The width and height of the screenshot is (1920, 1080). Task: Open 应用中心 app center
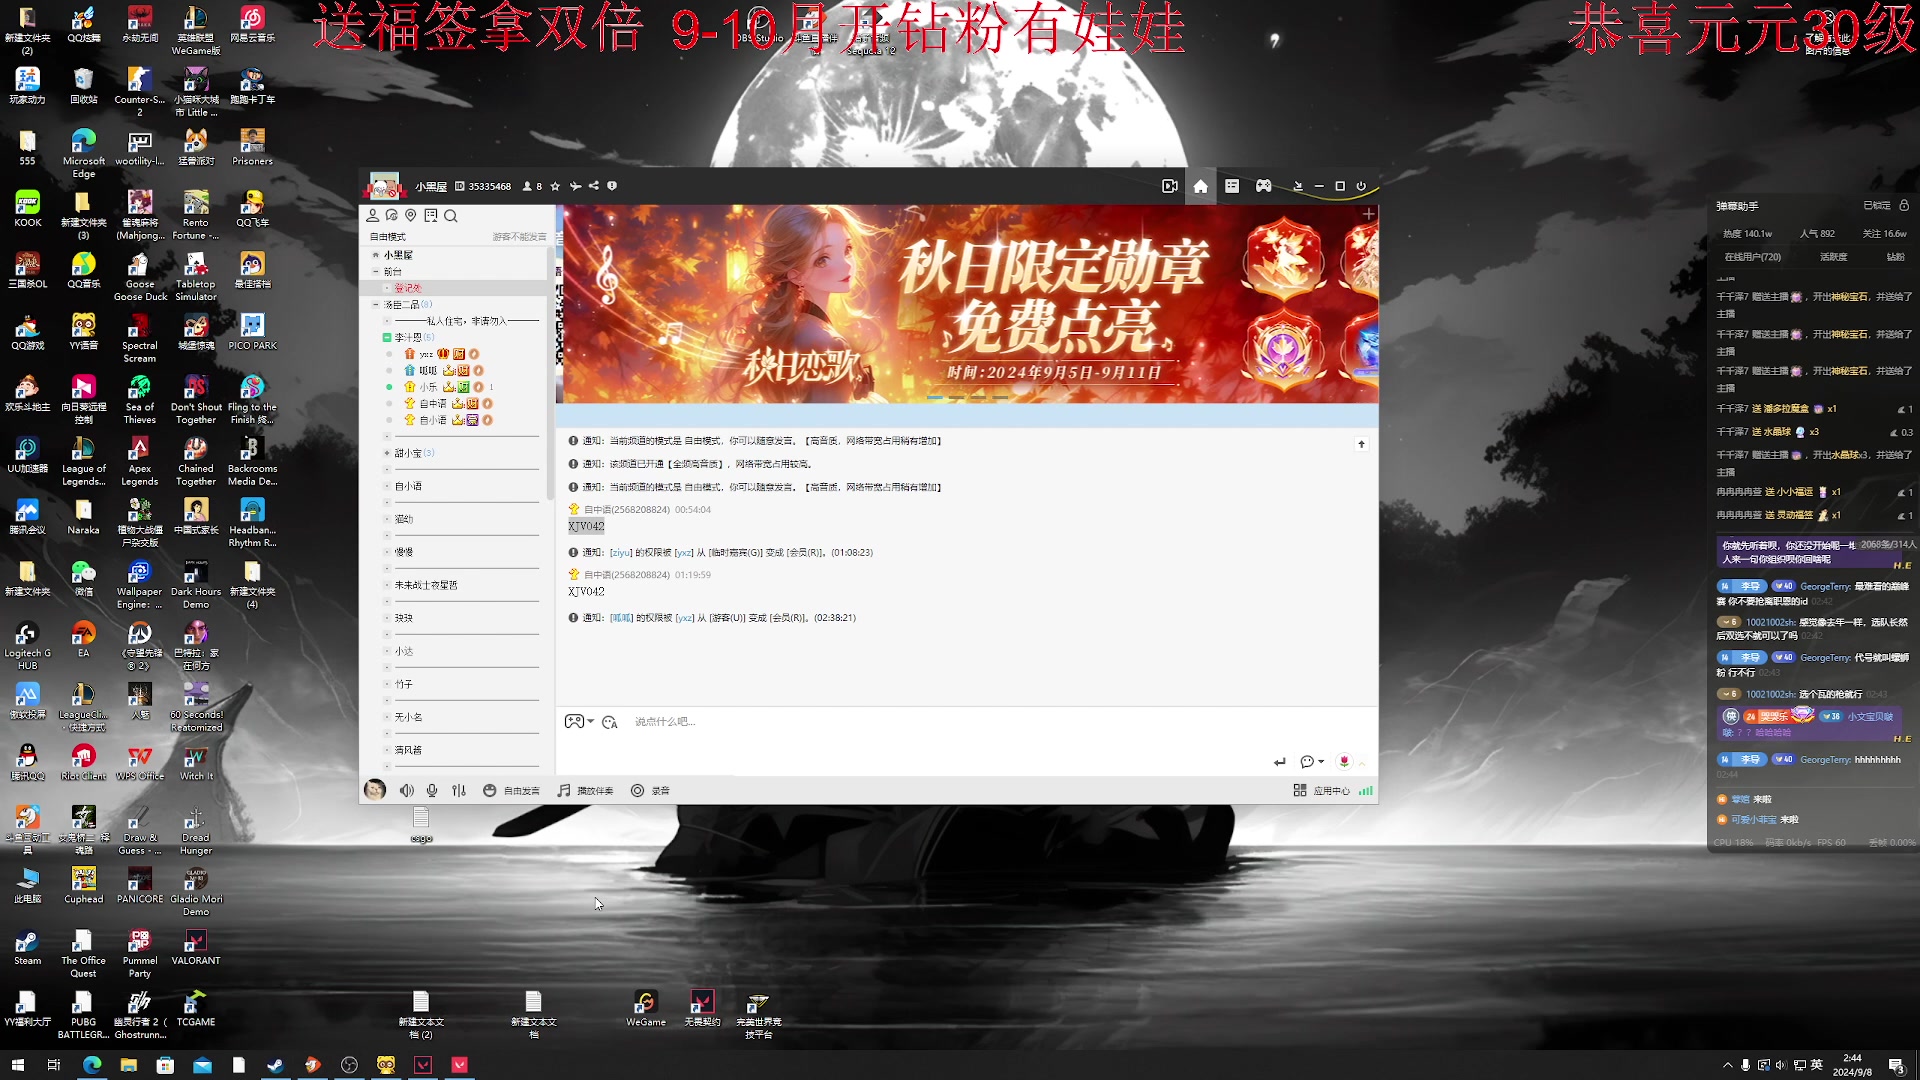(1321, 790)
